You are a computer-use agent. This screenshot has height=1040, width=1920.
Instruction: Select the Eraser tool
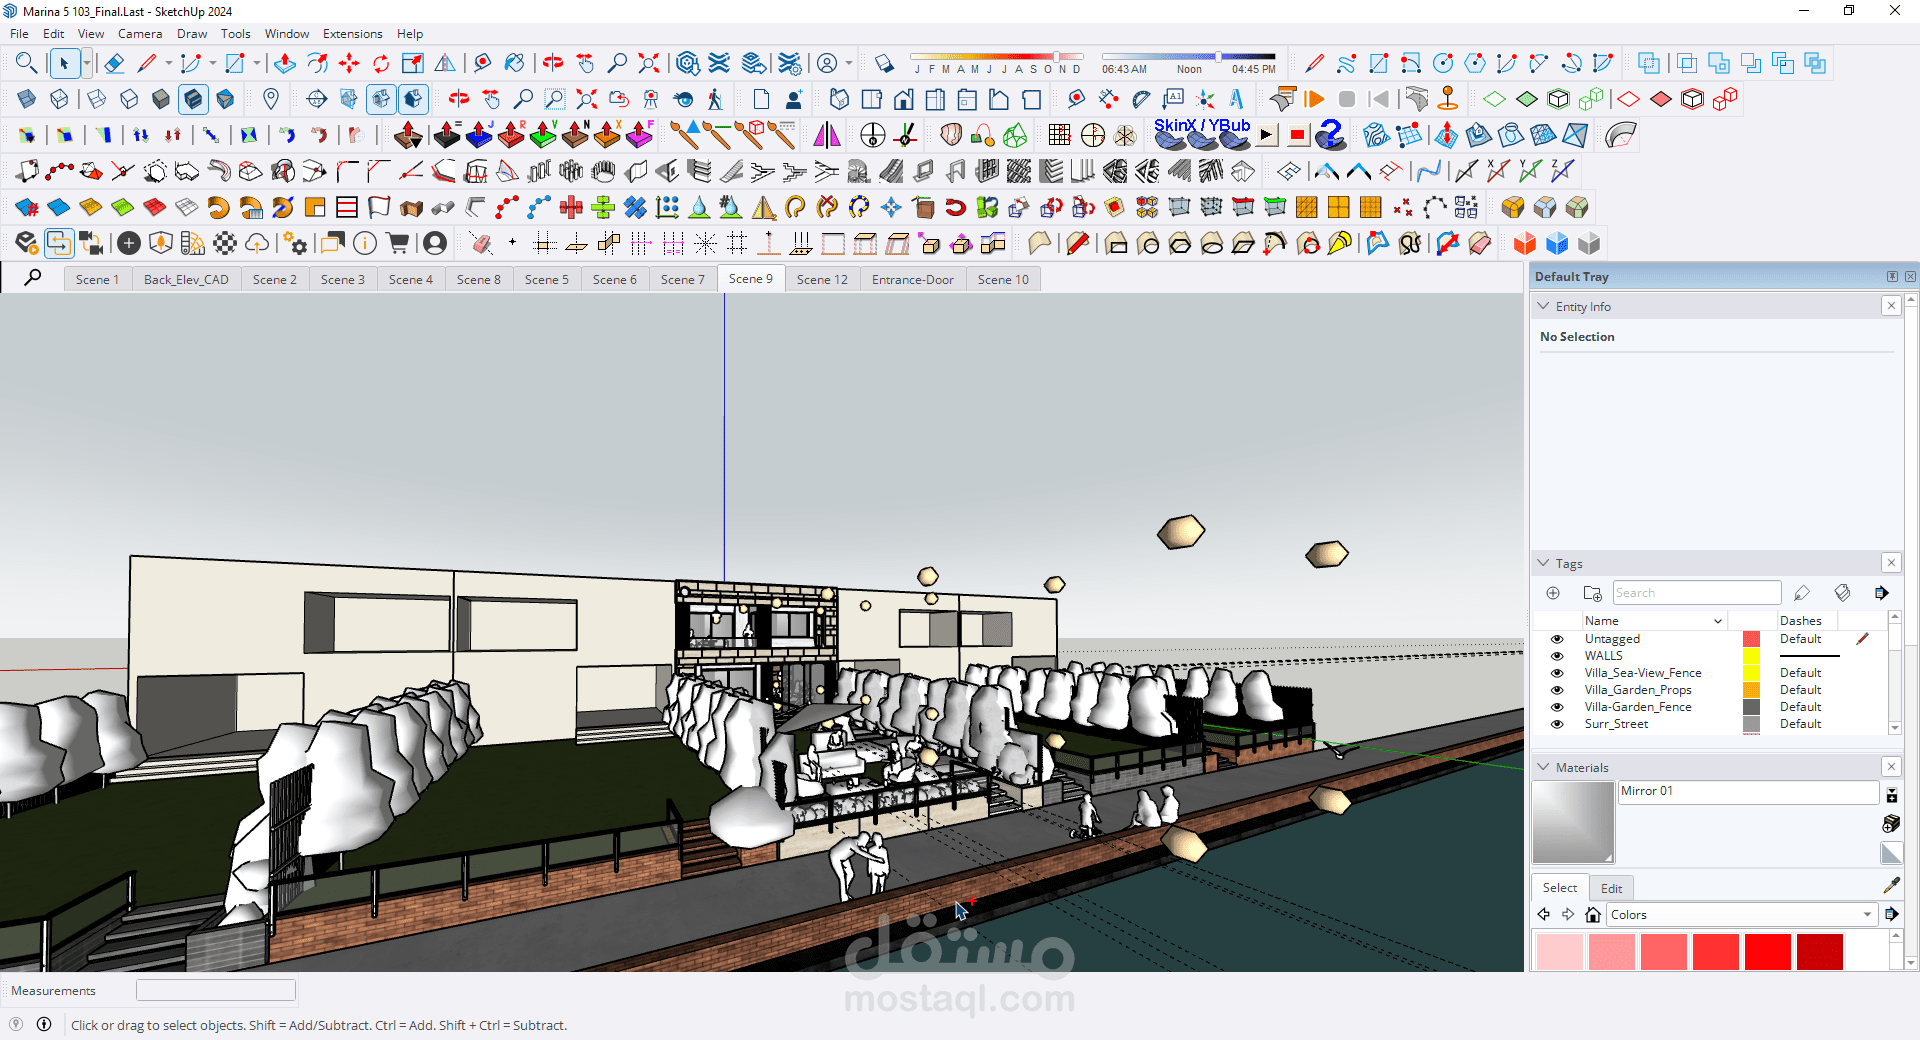(x=114, y=64)
